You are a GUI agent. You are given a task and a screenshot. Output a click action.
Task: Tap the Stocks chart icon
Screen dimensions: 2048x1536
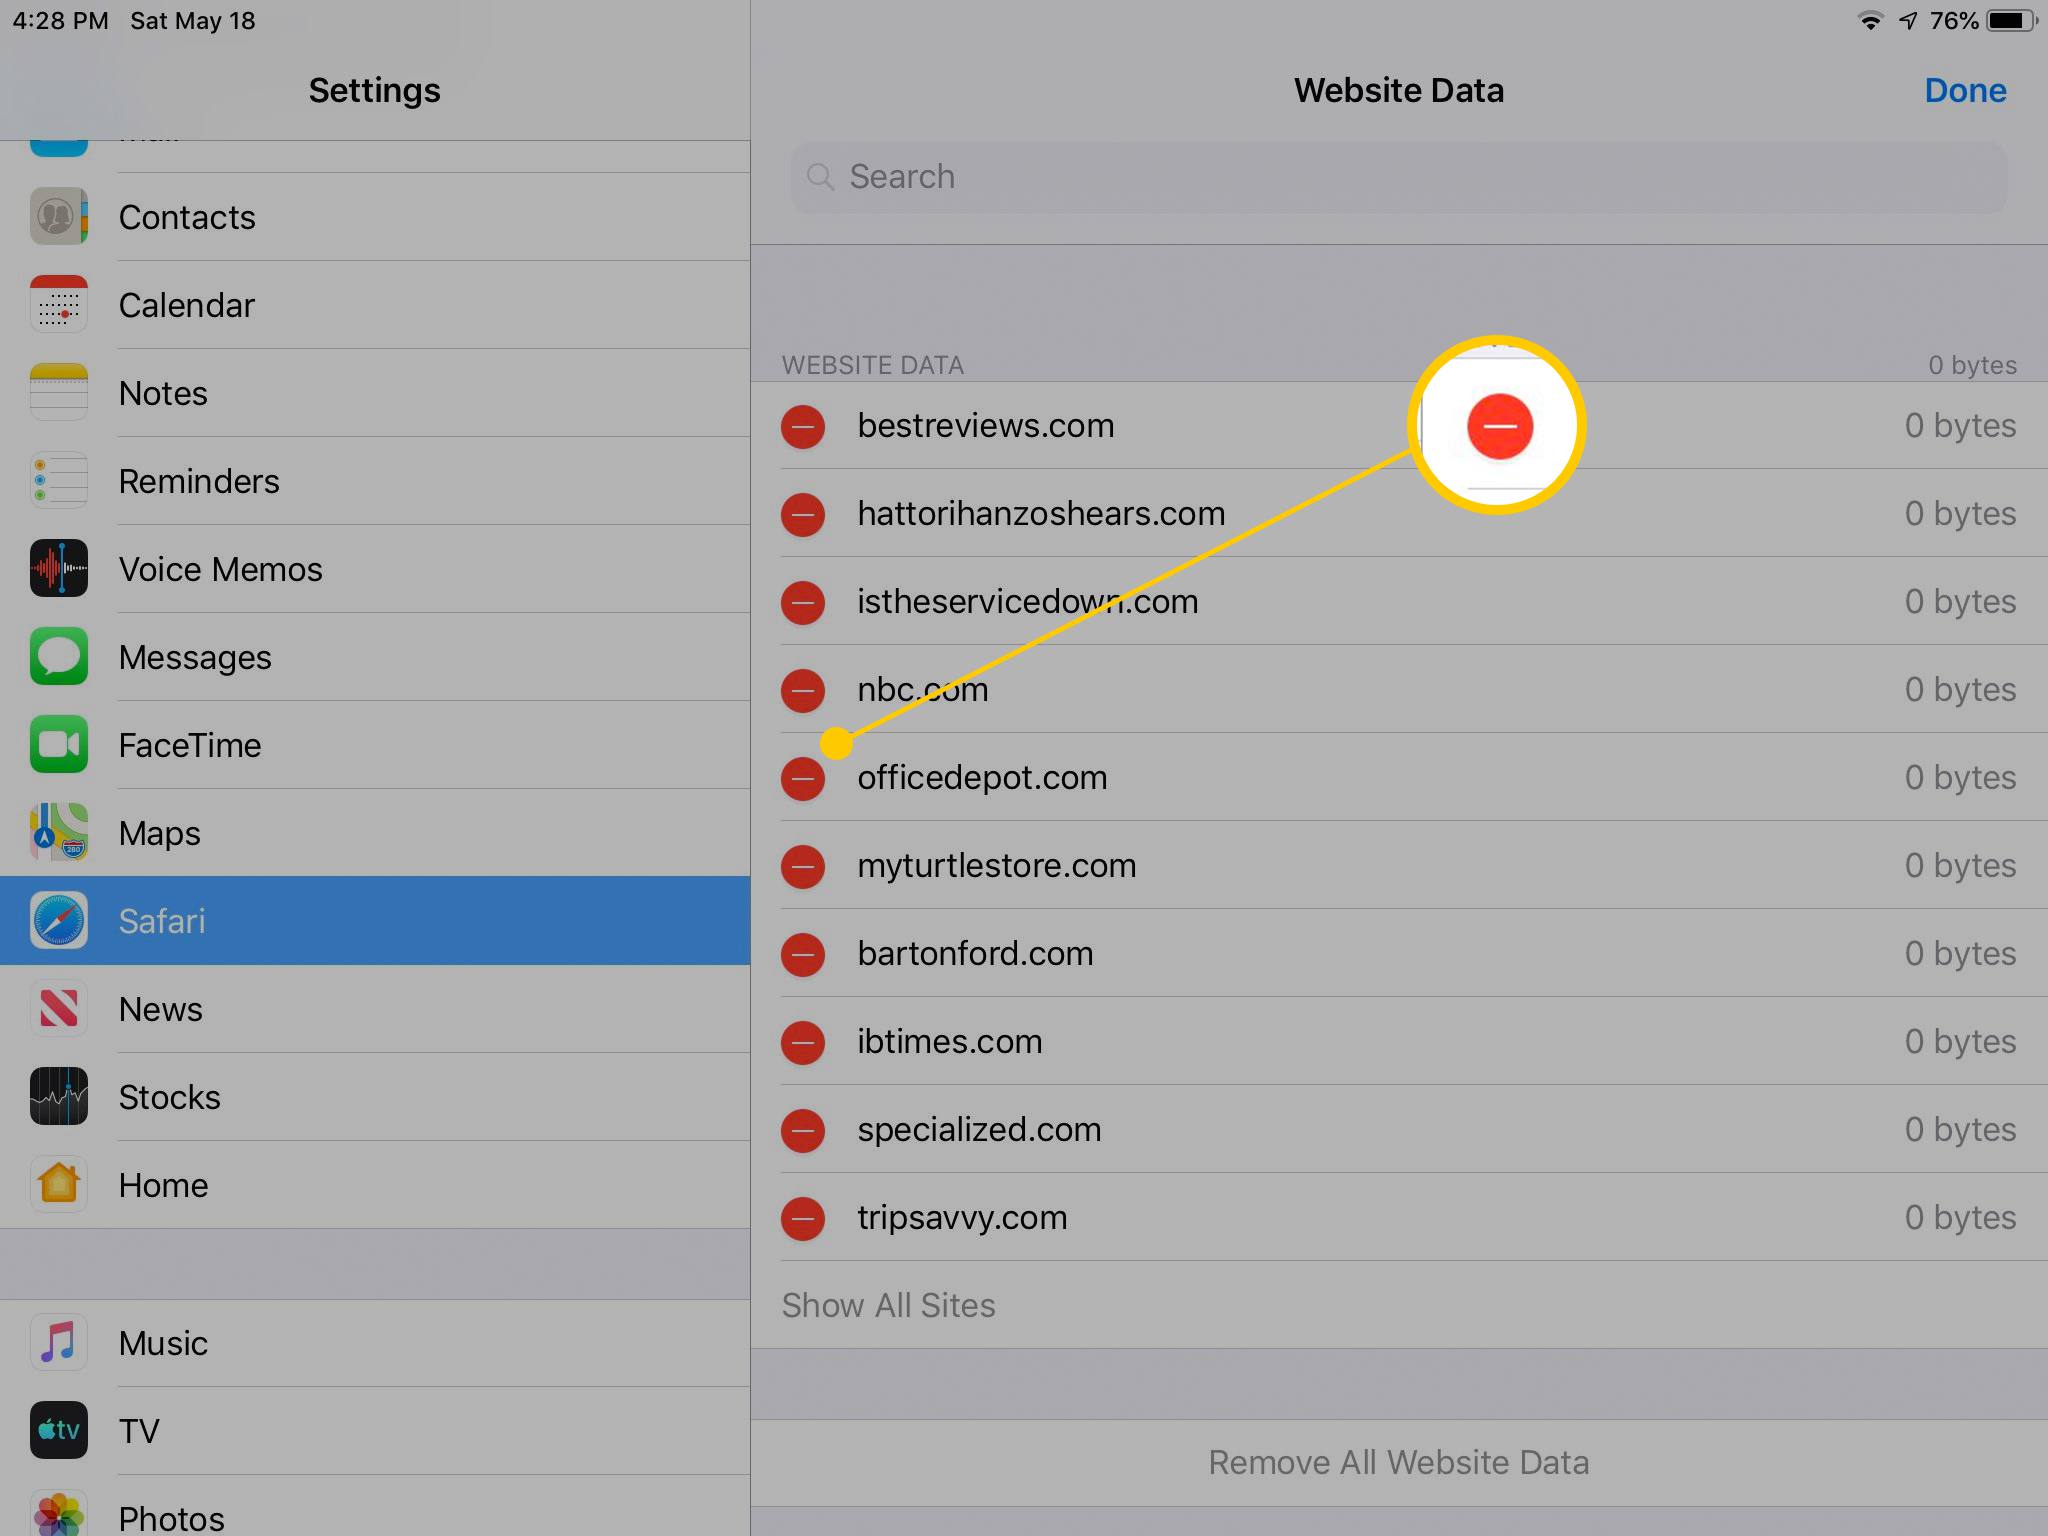click(59, 1096)
